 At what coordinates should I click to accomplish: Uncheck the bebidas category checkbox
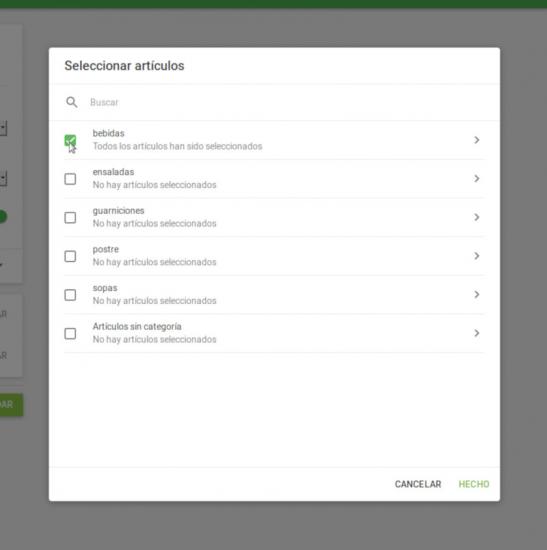(70, 140)
